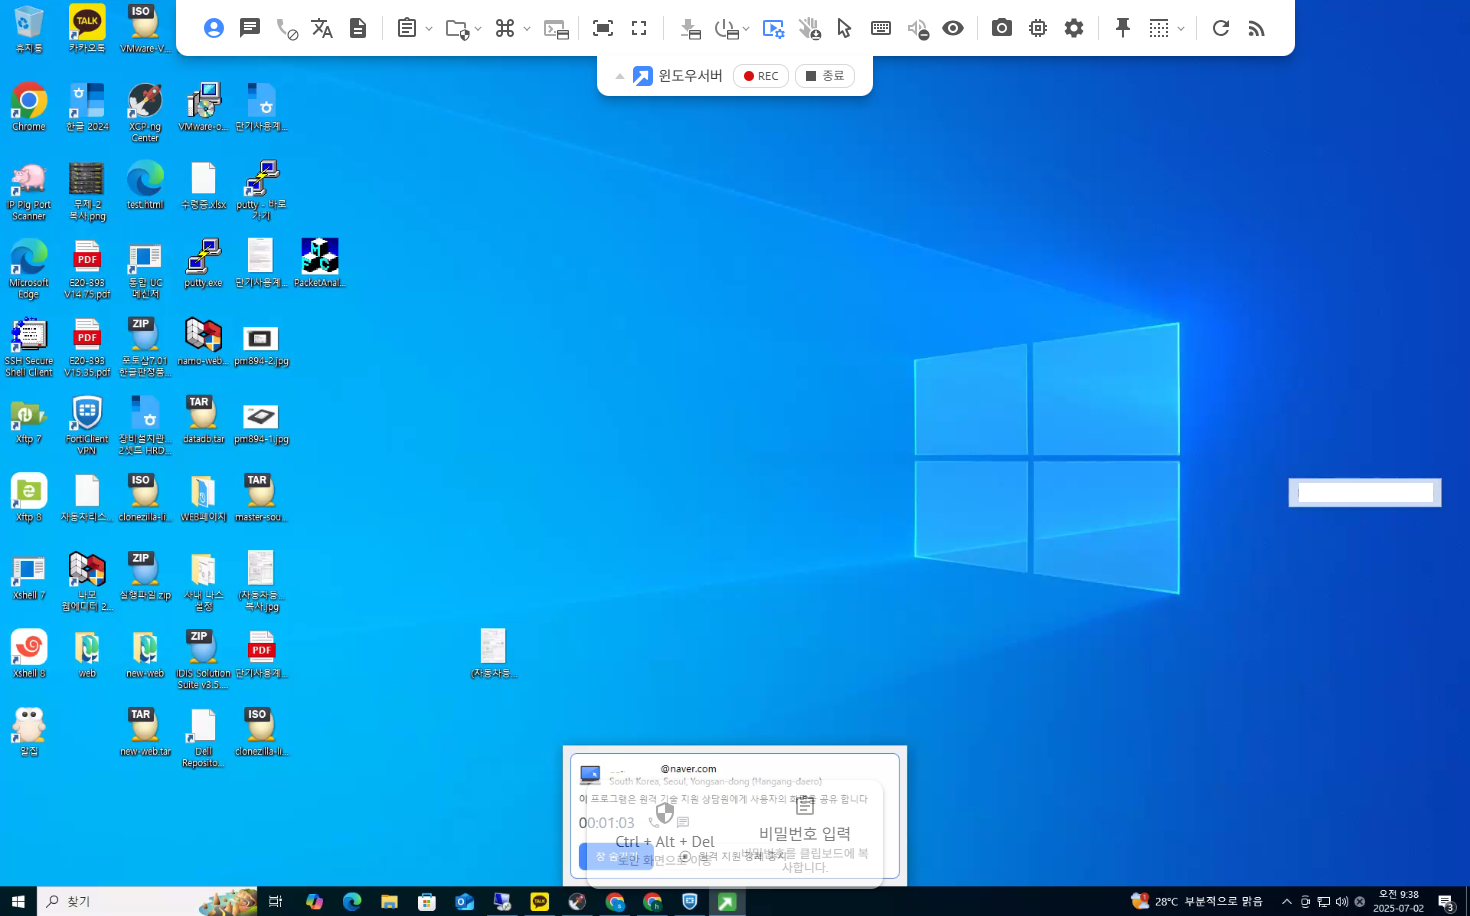Select the FortiClient VPN shortcut

click(87, 424)
